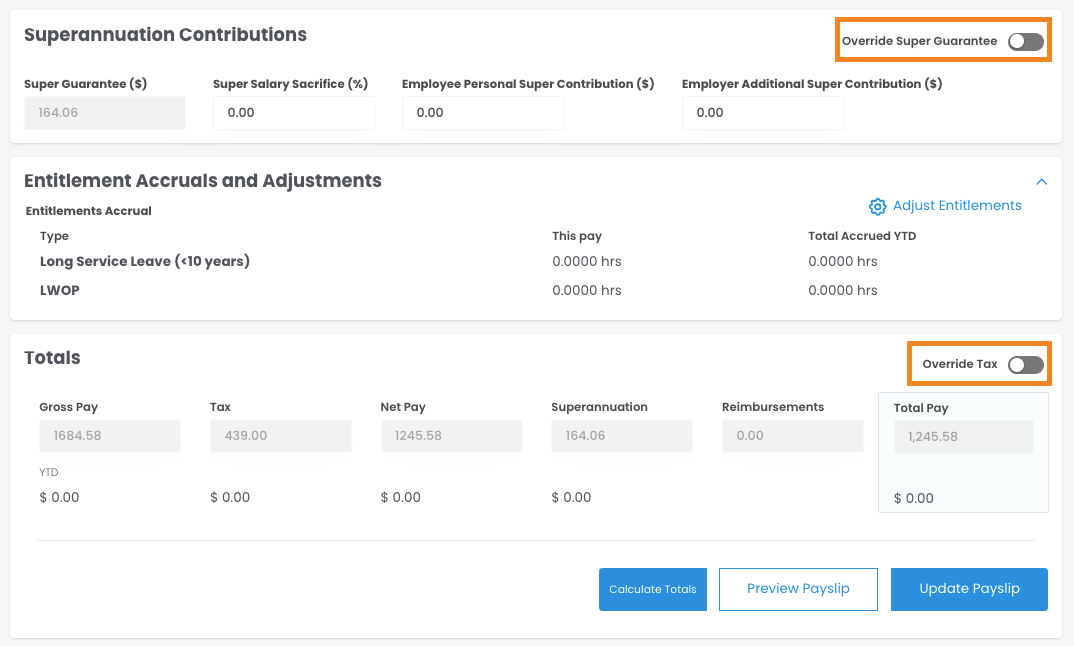Screen dimensions: 1074x646
Task: Select the Net Pay field
Action: pyautogui.click(x=451, y=436)
